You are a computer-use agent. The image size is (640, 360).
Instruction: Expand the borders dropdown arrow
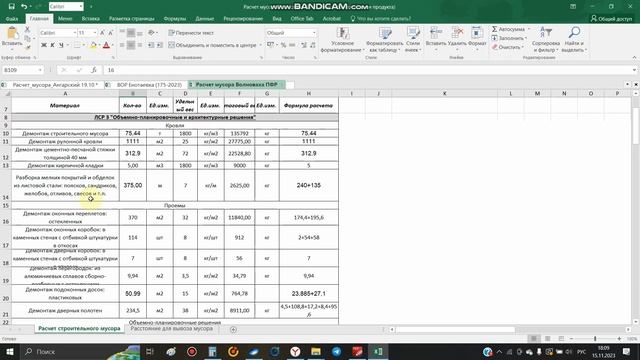pyautogui.click(x=84, y=45)
